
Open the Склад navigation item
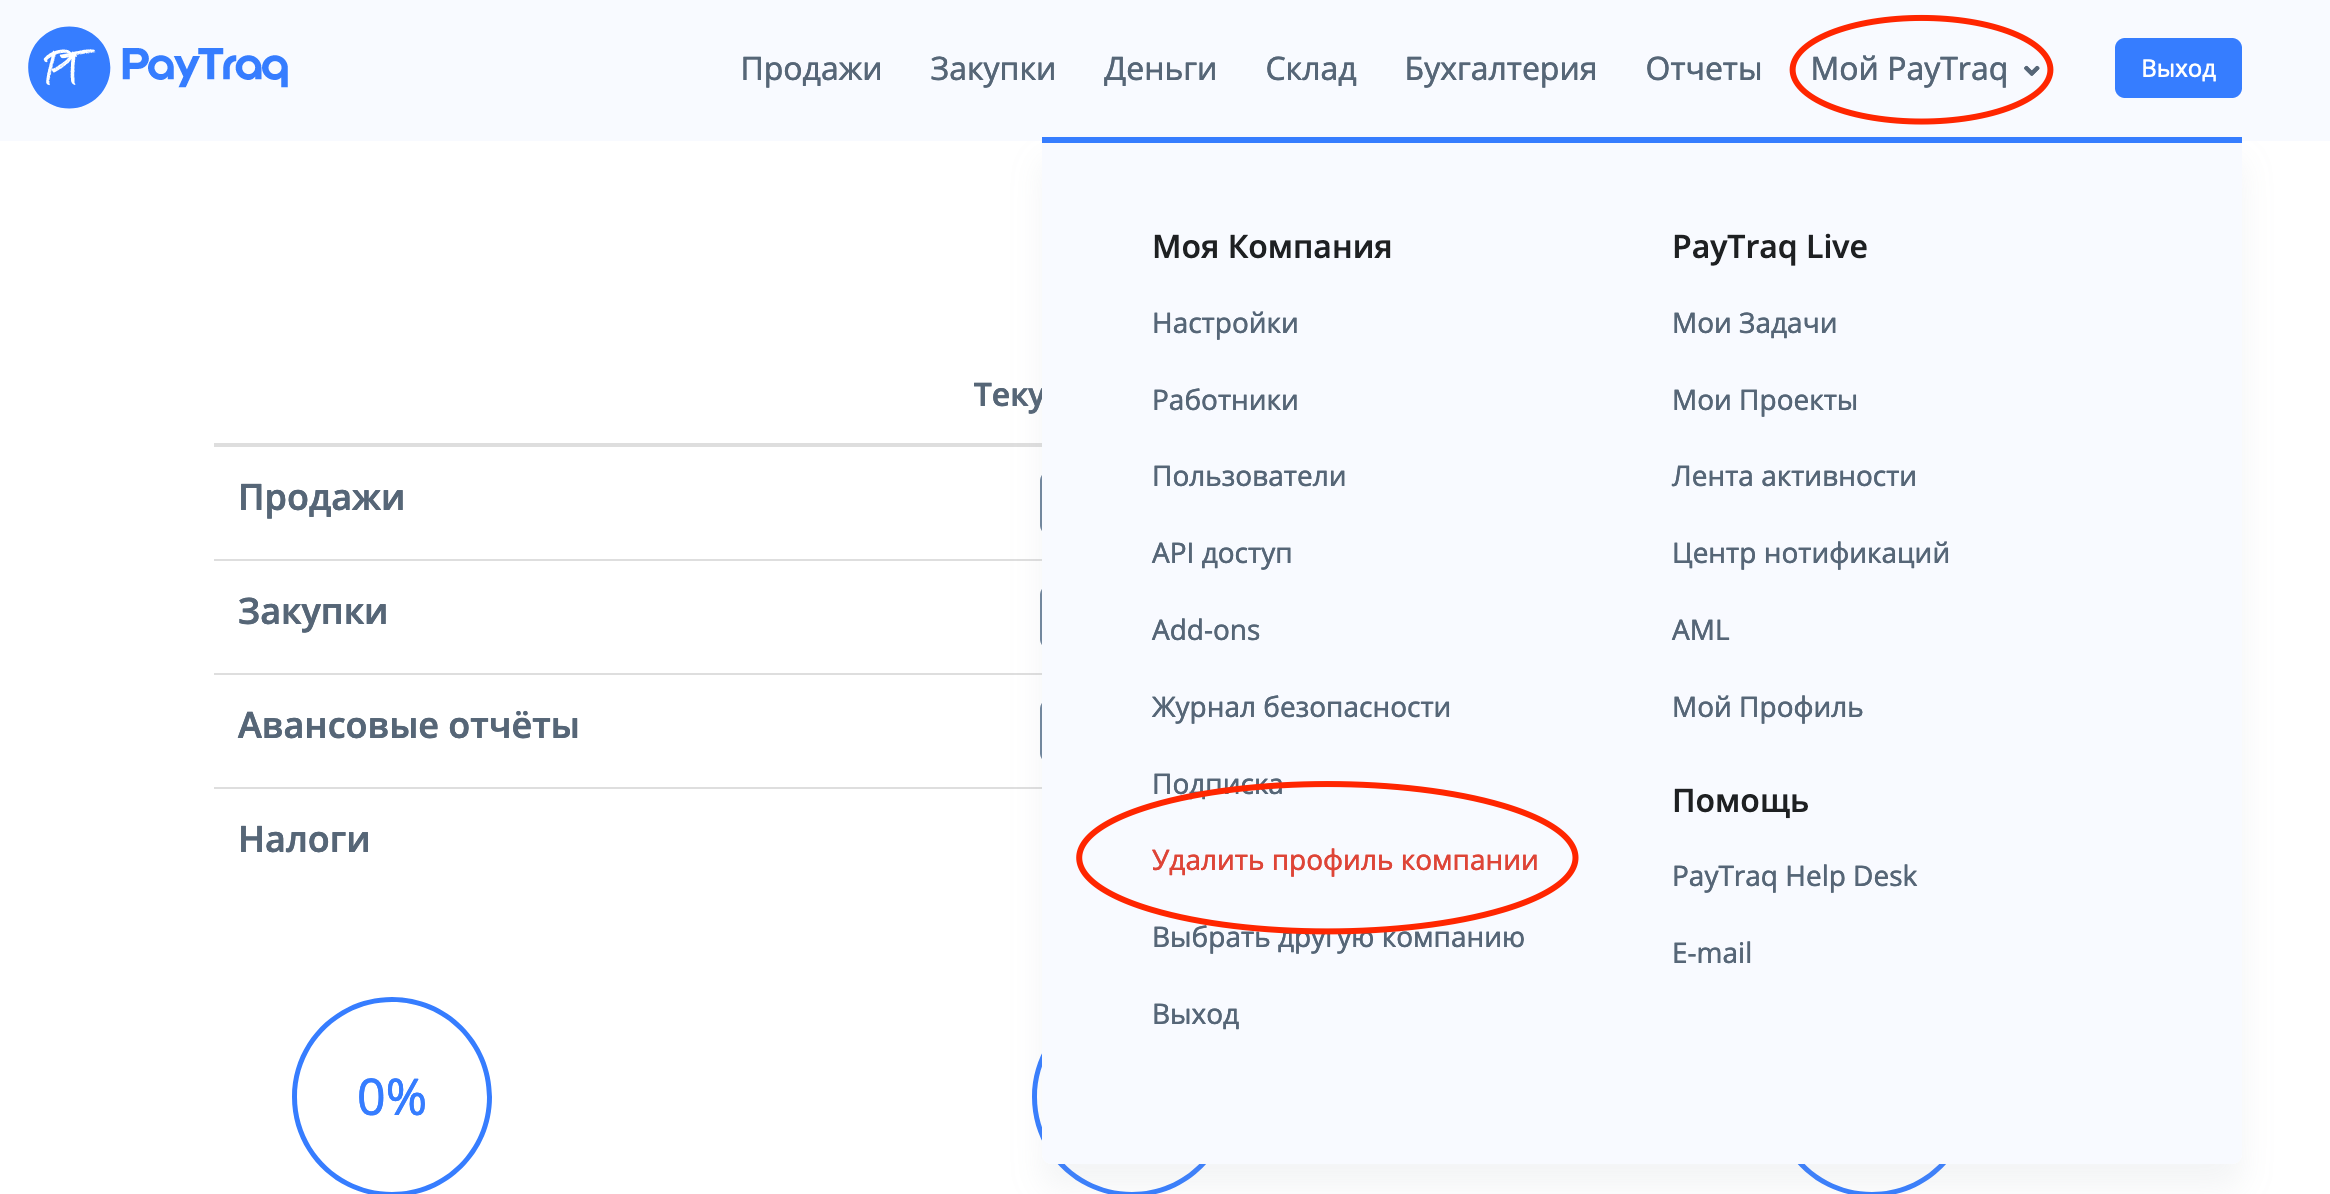click(x=1310, y=68)
